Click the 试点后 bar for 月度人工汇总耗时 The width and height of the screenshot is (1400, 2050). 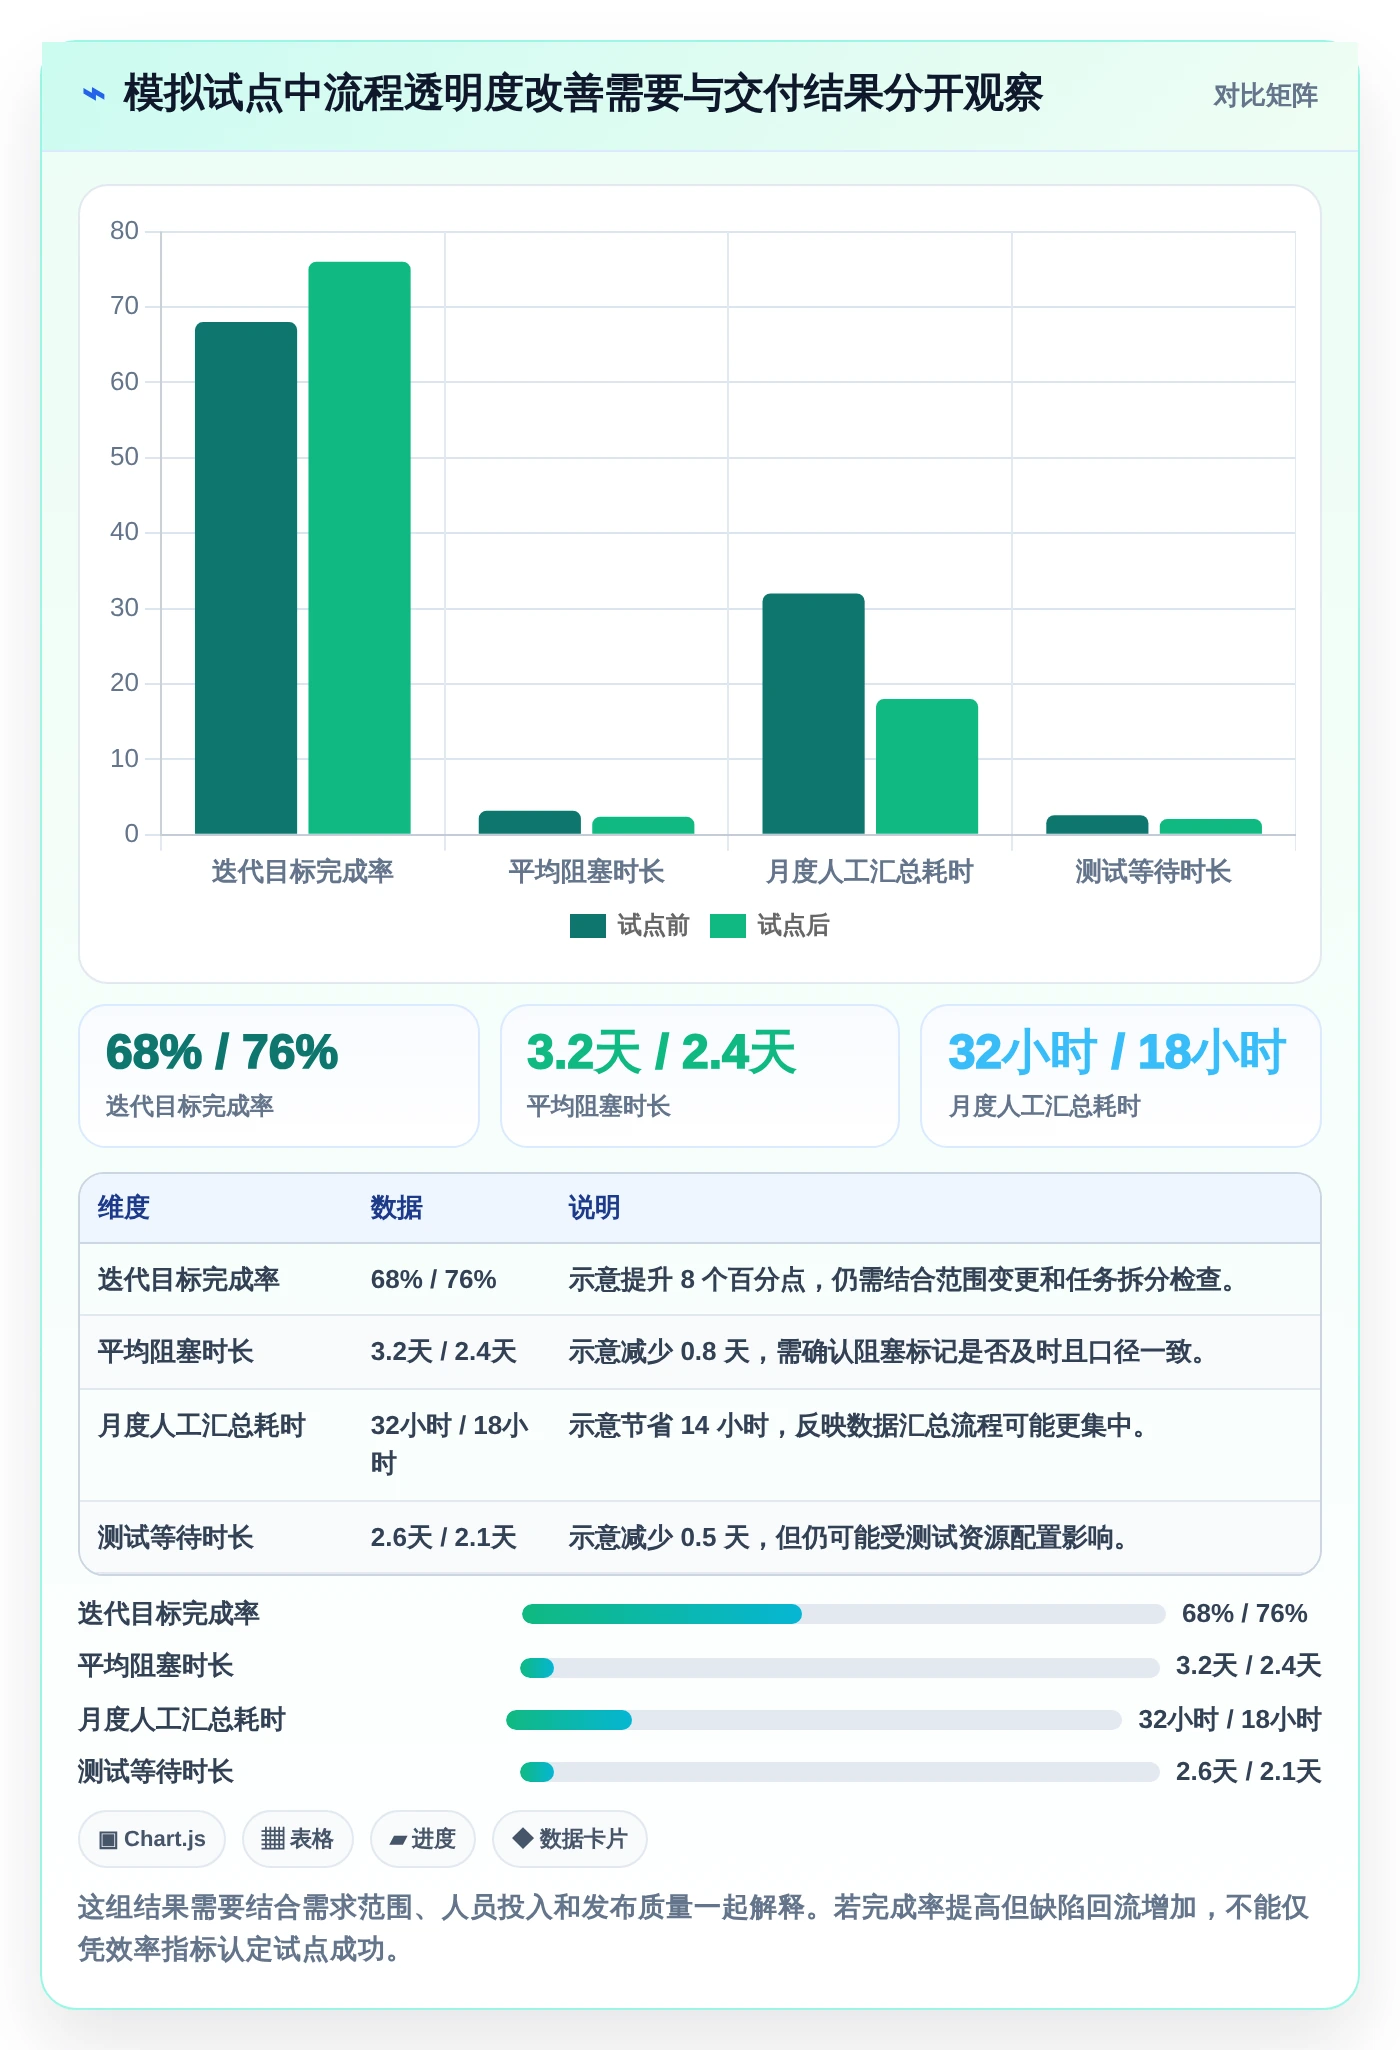(927, 766)
